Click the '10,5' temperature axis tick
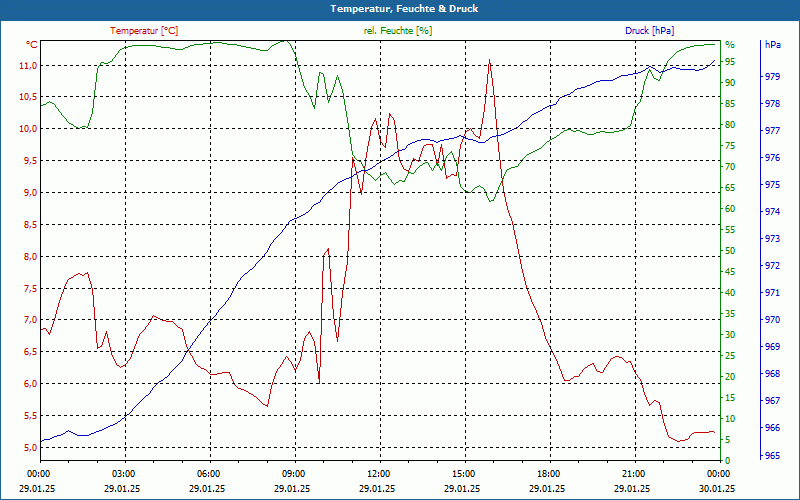Image resolution: width=800 pixels, height=500 pixels. pyautogui.click(x=28, y=97)
